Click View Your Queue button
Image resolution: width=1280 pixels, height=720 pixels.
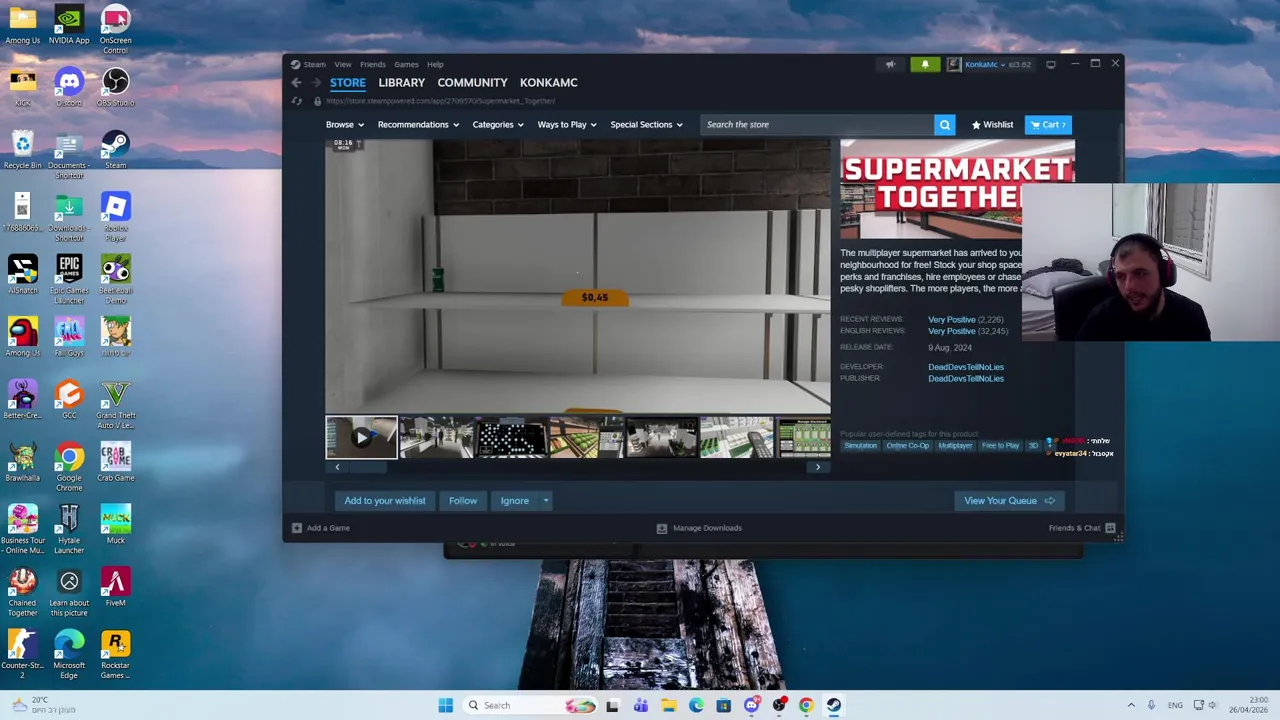(x=1009, y=501)
